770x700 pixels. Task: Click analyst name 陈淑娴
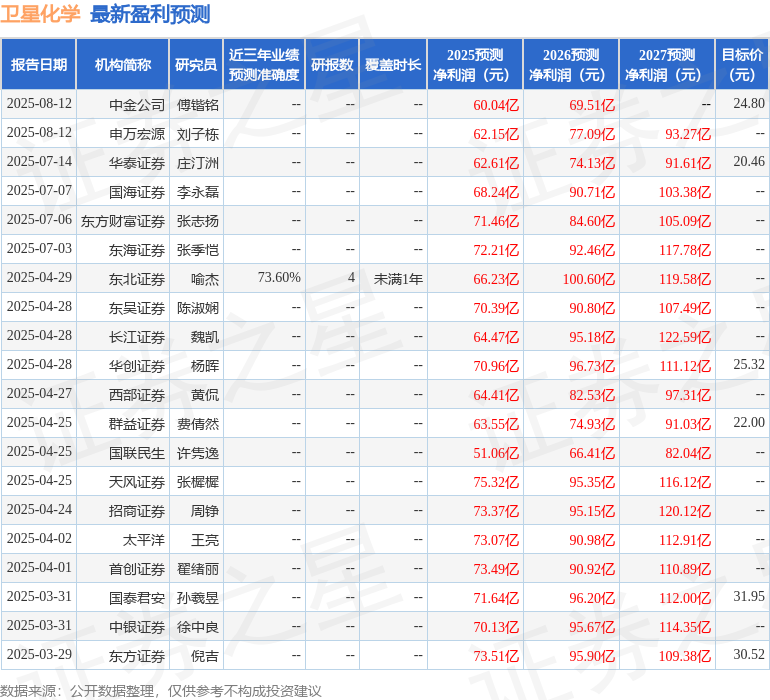point(198,308)
